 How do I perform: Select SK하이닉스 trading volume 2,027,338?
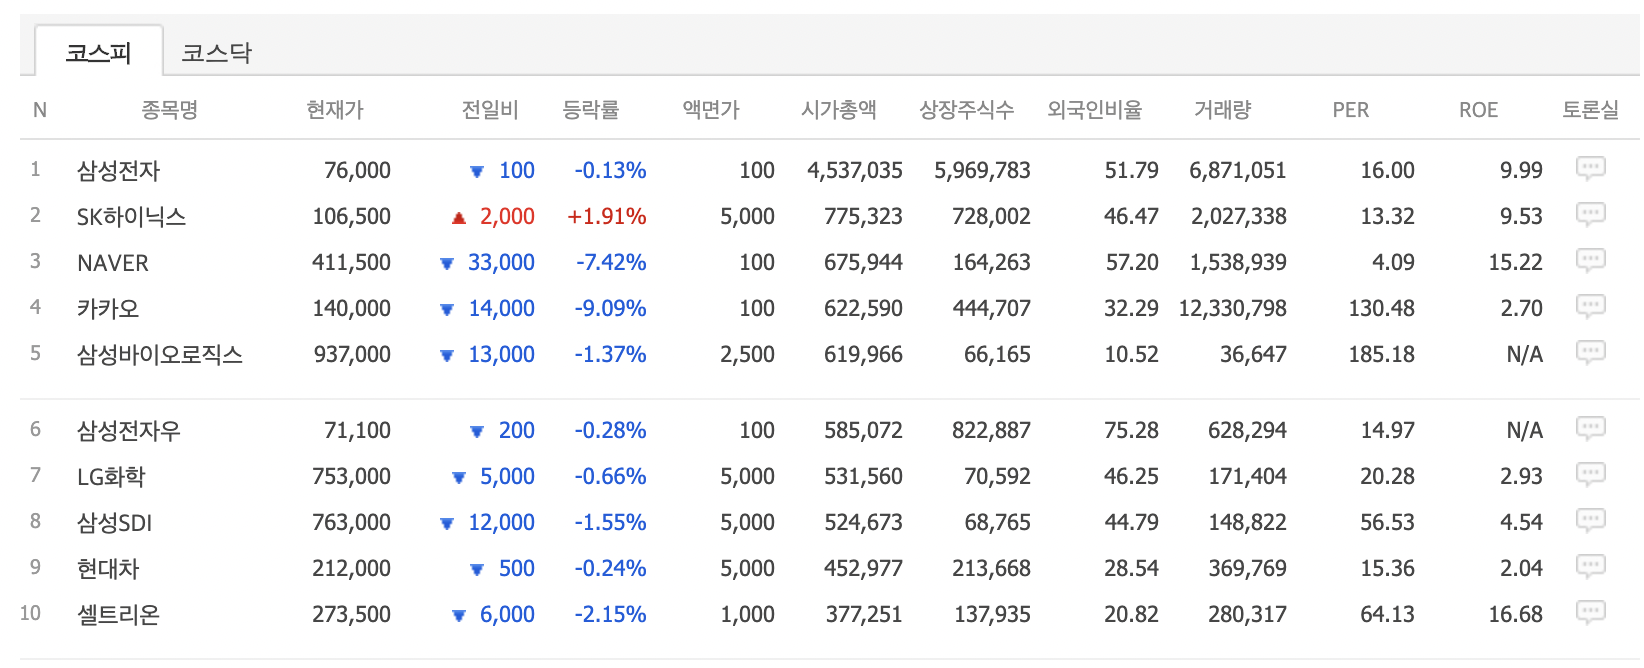coord(1239,217)
